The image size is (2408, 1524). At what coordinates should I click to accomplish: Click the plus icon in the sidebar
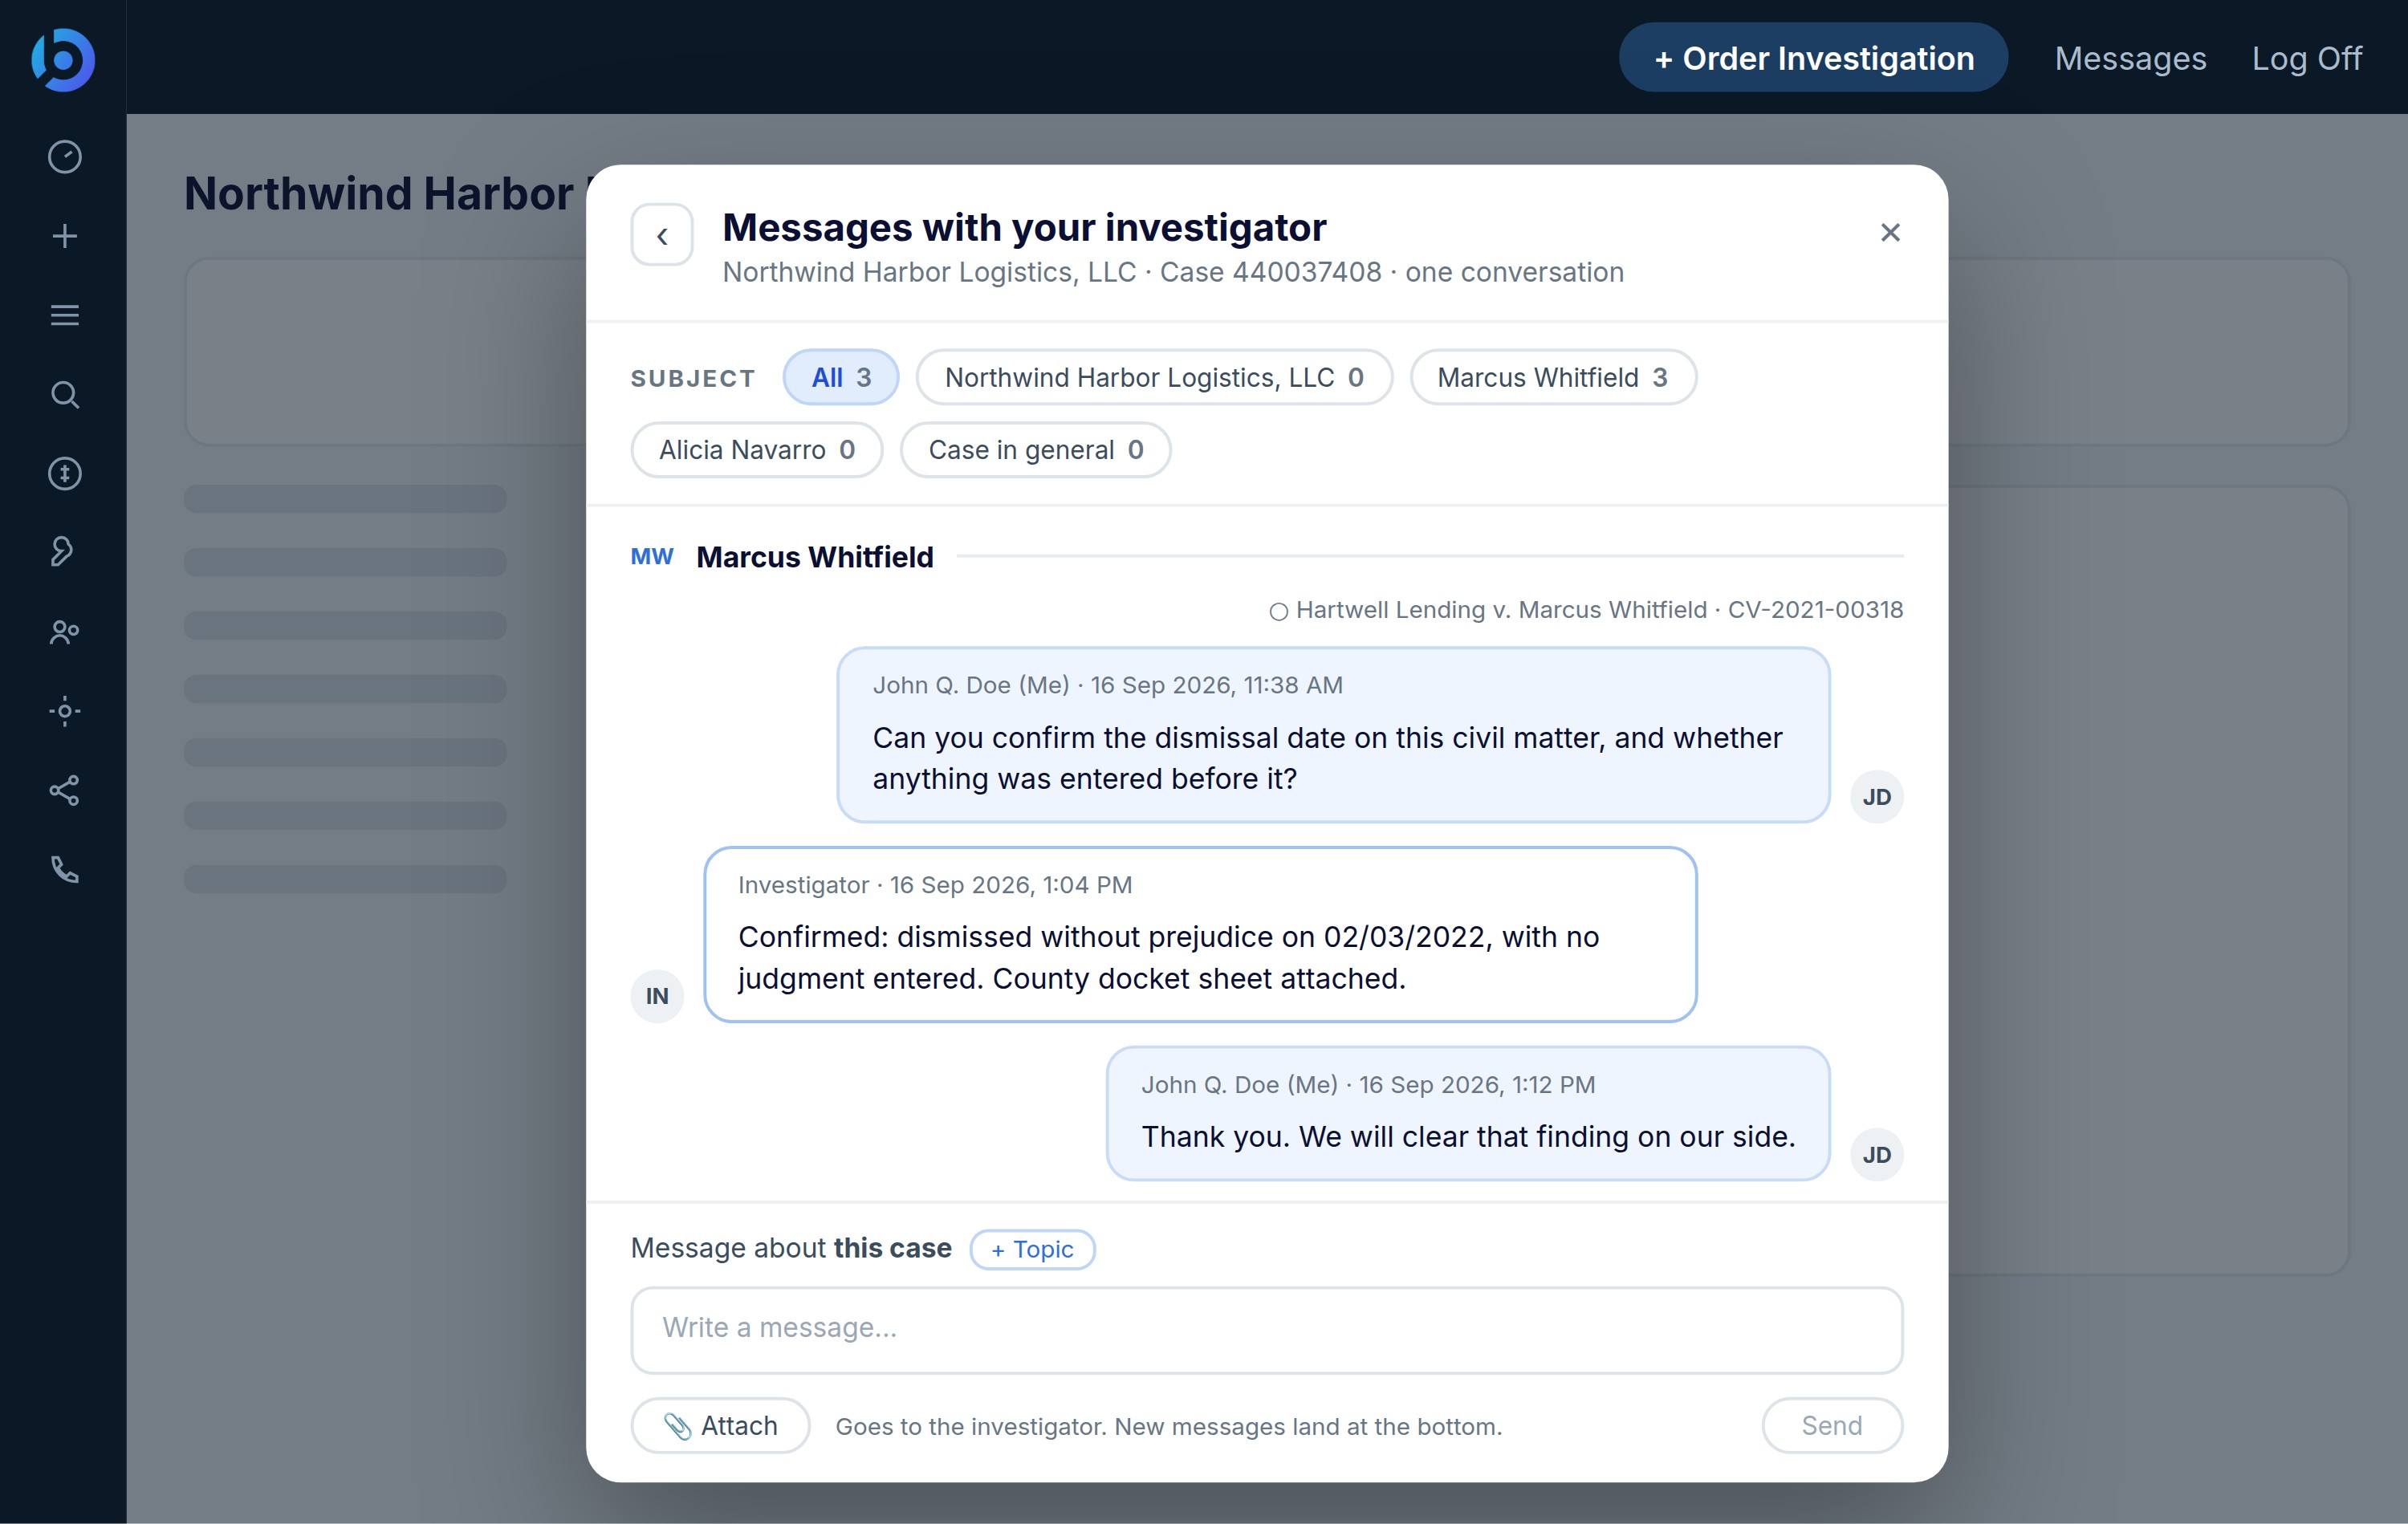pyautogui.click(x=65, y=236)
